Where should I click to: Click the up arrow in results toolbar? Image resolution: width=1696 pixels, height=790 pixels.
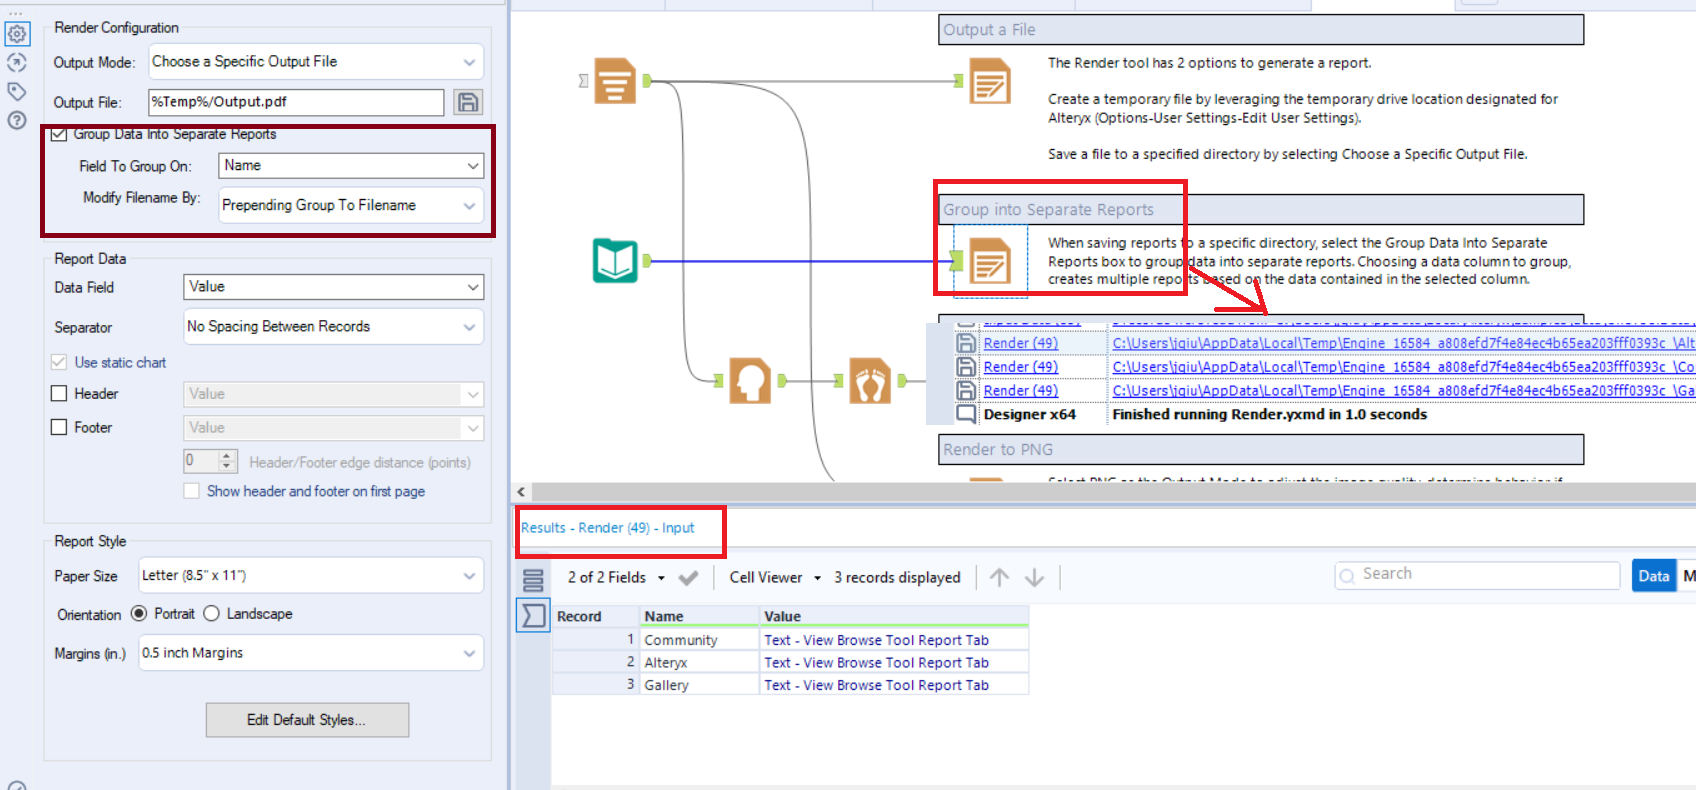(999, 577)
